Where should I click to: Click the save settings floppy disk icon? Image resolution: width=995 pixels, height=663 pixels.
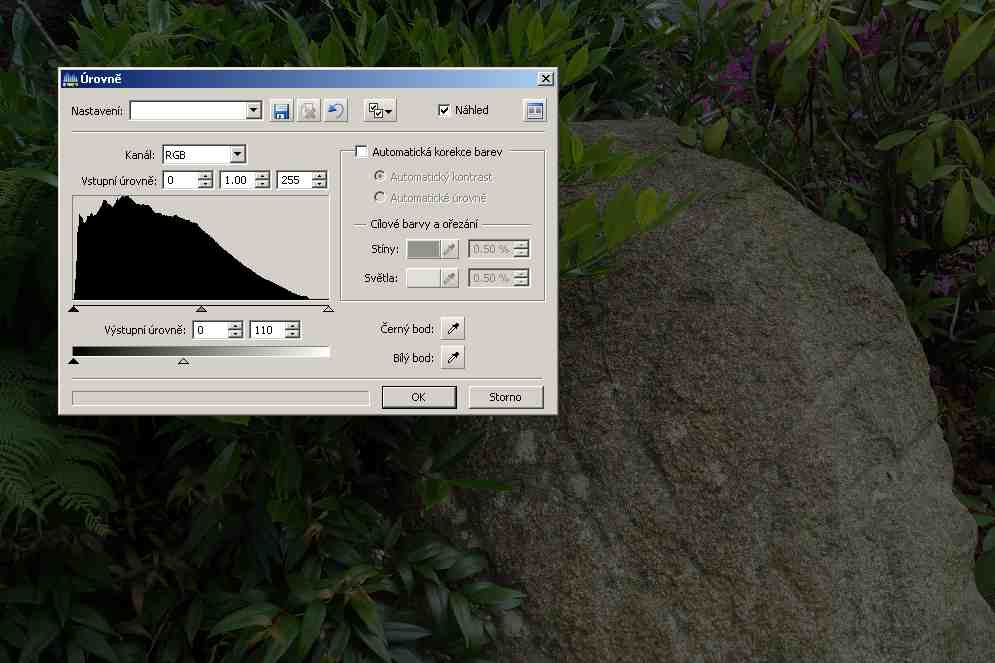point(281,111)
